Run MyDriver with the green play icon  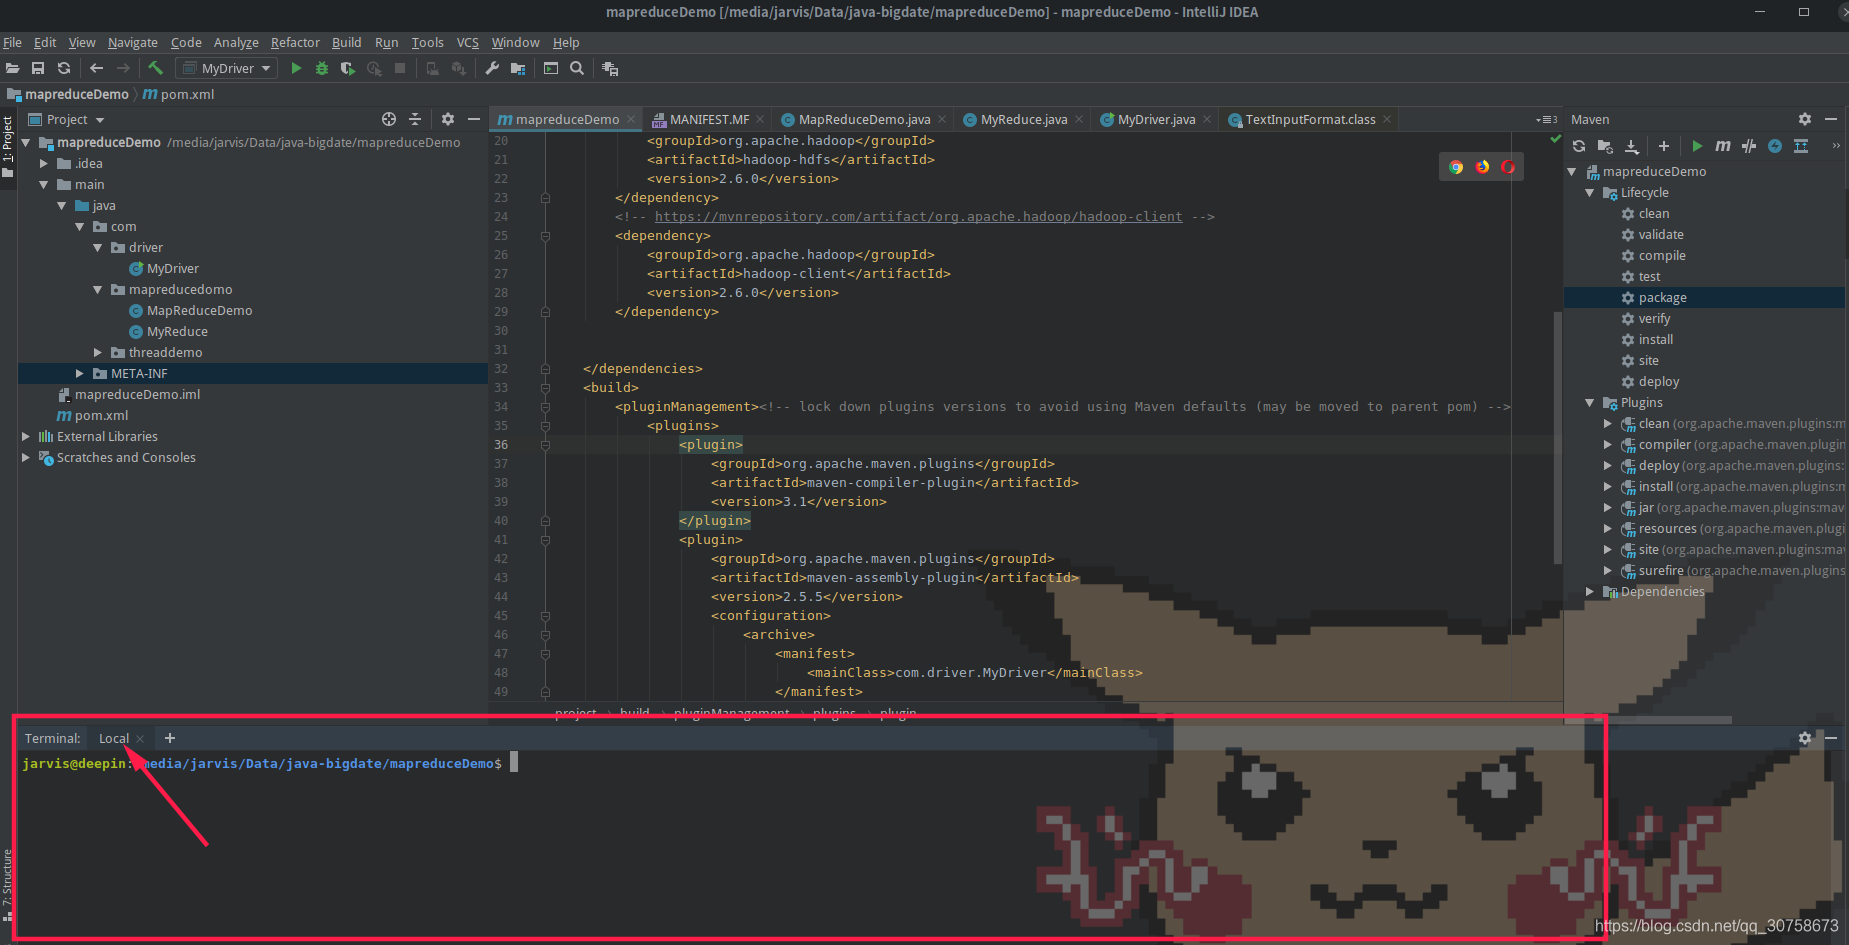point(296,68)
